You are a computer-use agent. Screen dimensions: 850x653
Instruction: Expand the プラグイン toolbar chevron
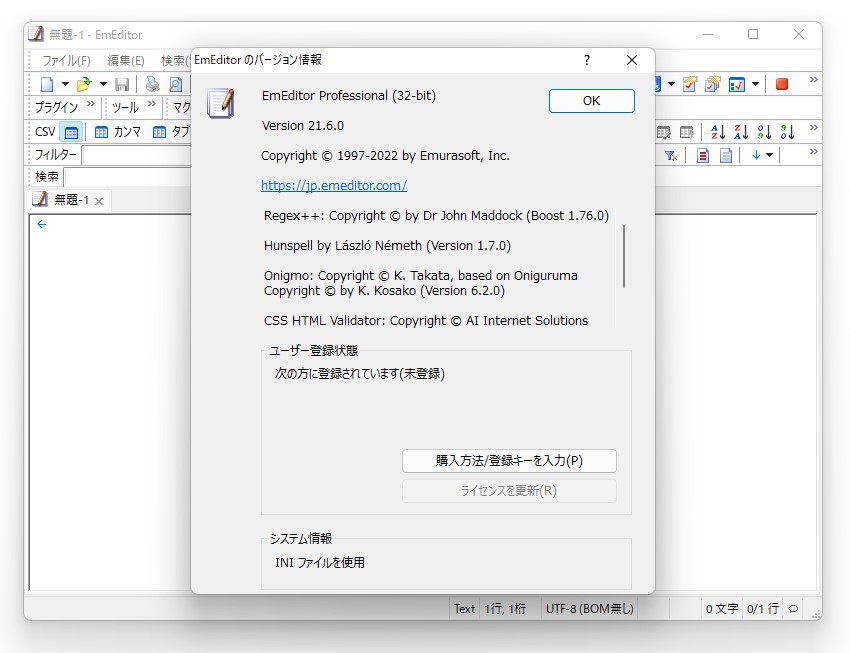tap(91, 103)
